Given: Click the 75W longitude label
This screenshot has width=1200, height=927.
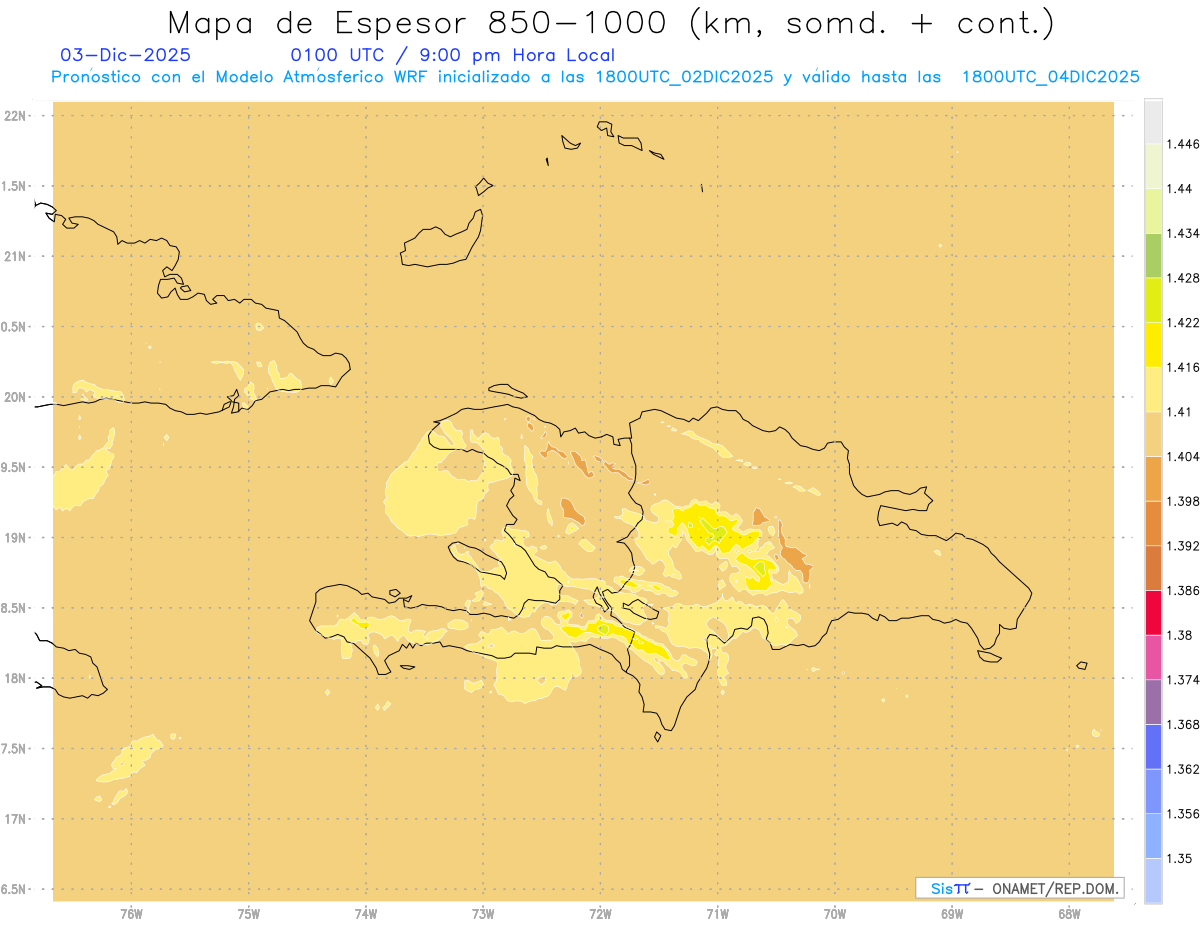Looking at the screenshot, I should point(249,913).
